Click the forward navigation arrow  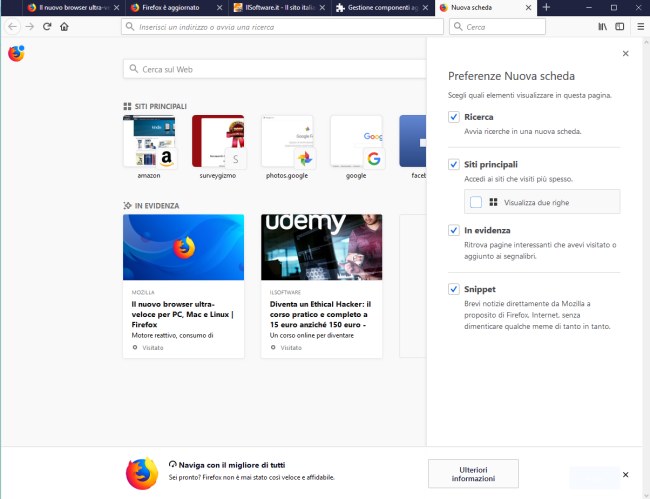point(29,27)
